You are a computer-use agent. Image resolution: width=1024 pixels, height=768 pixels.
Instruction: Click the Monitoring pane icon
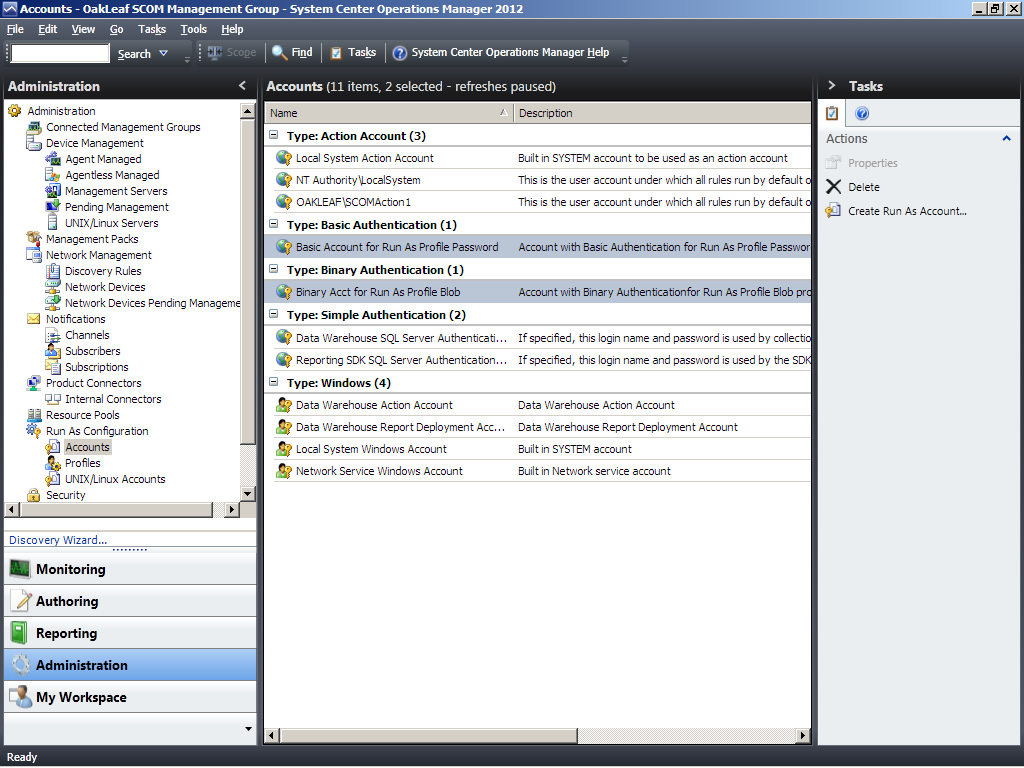click(20, 569)
